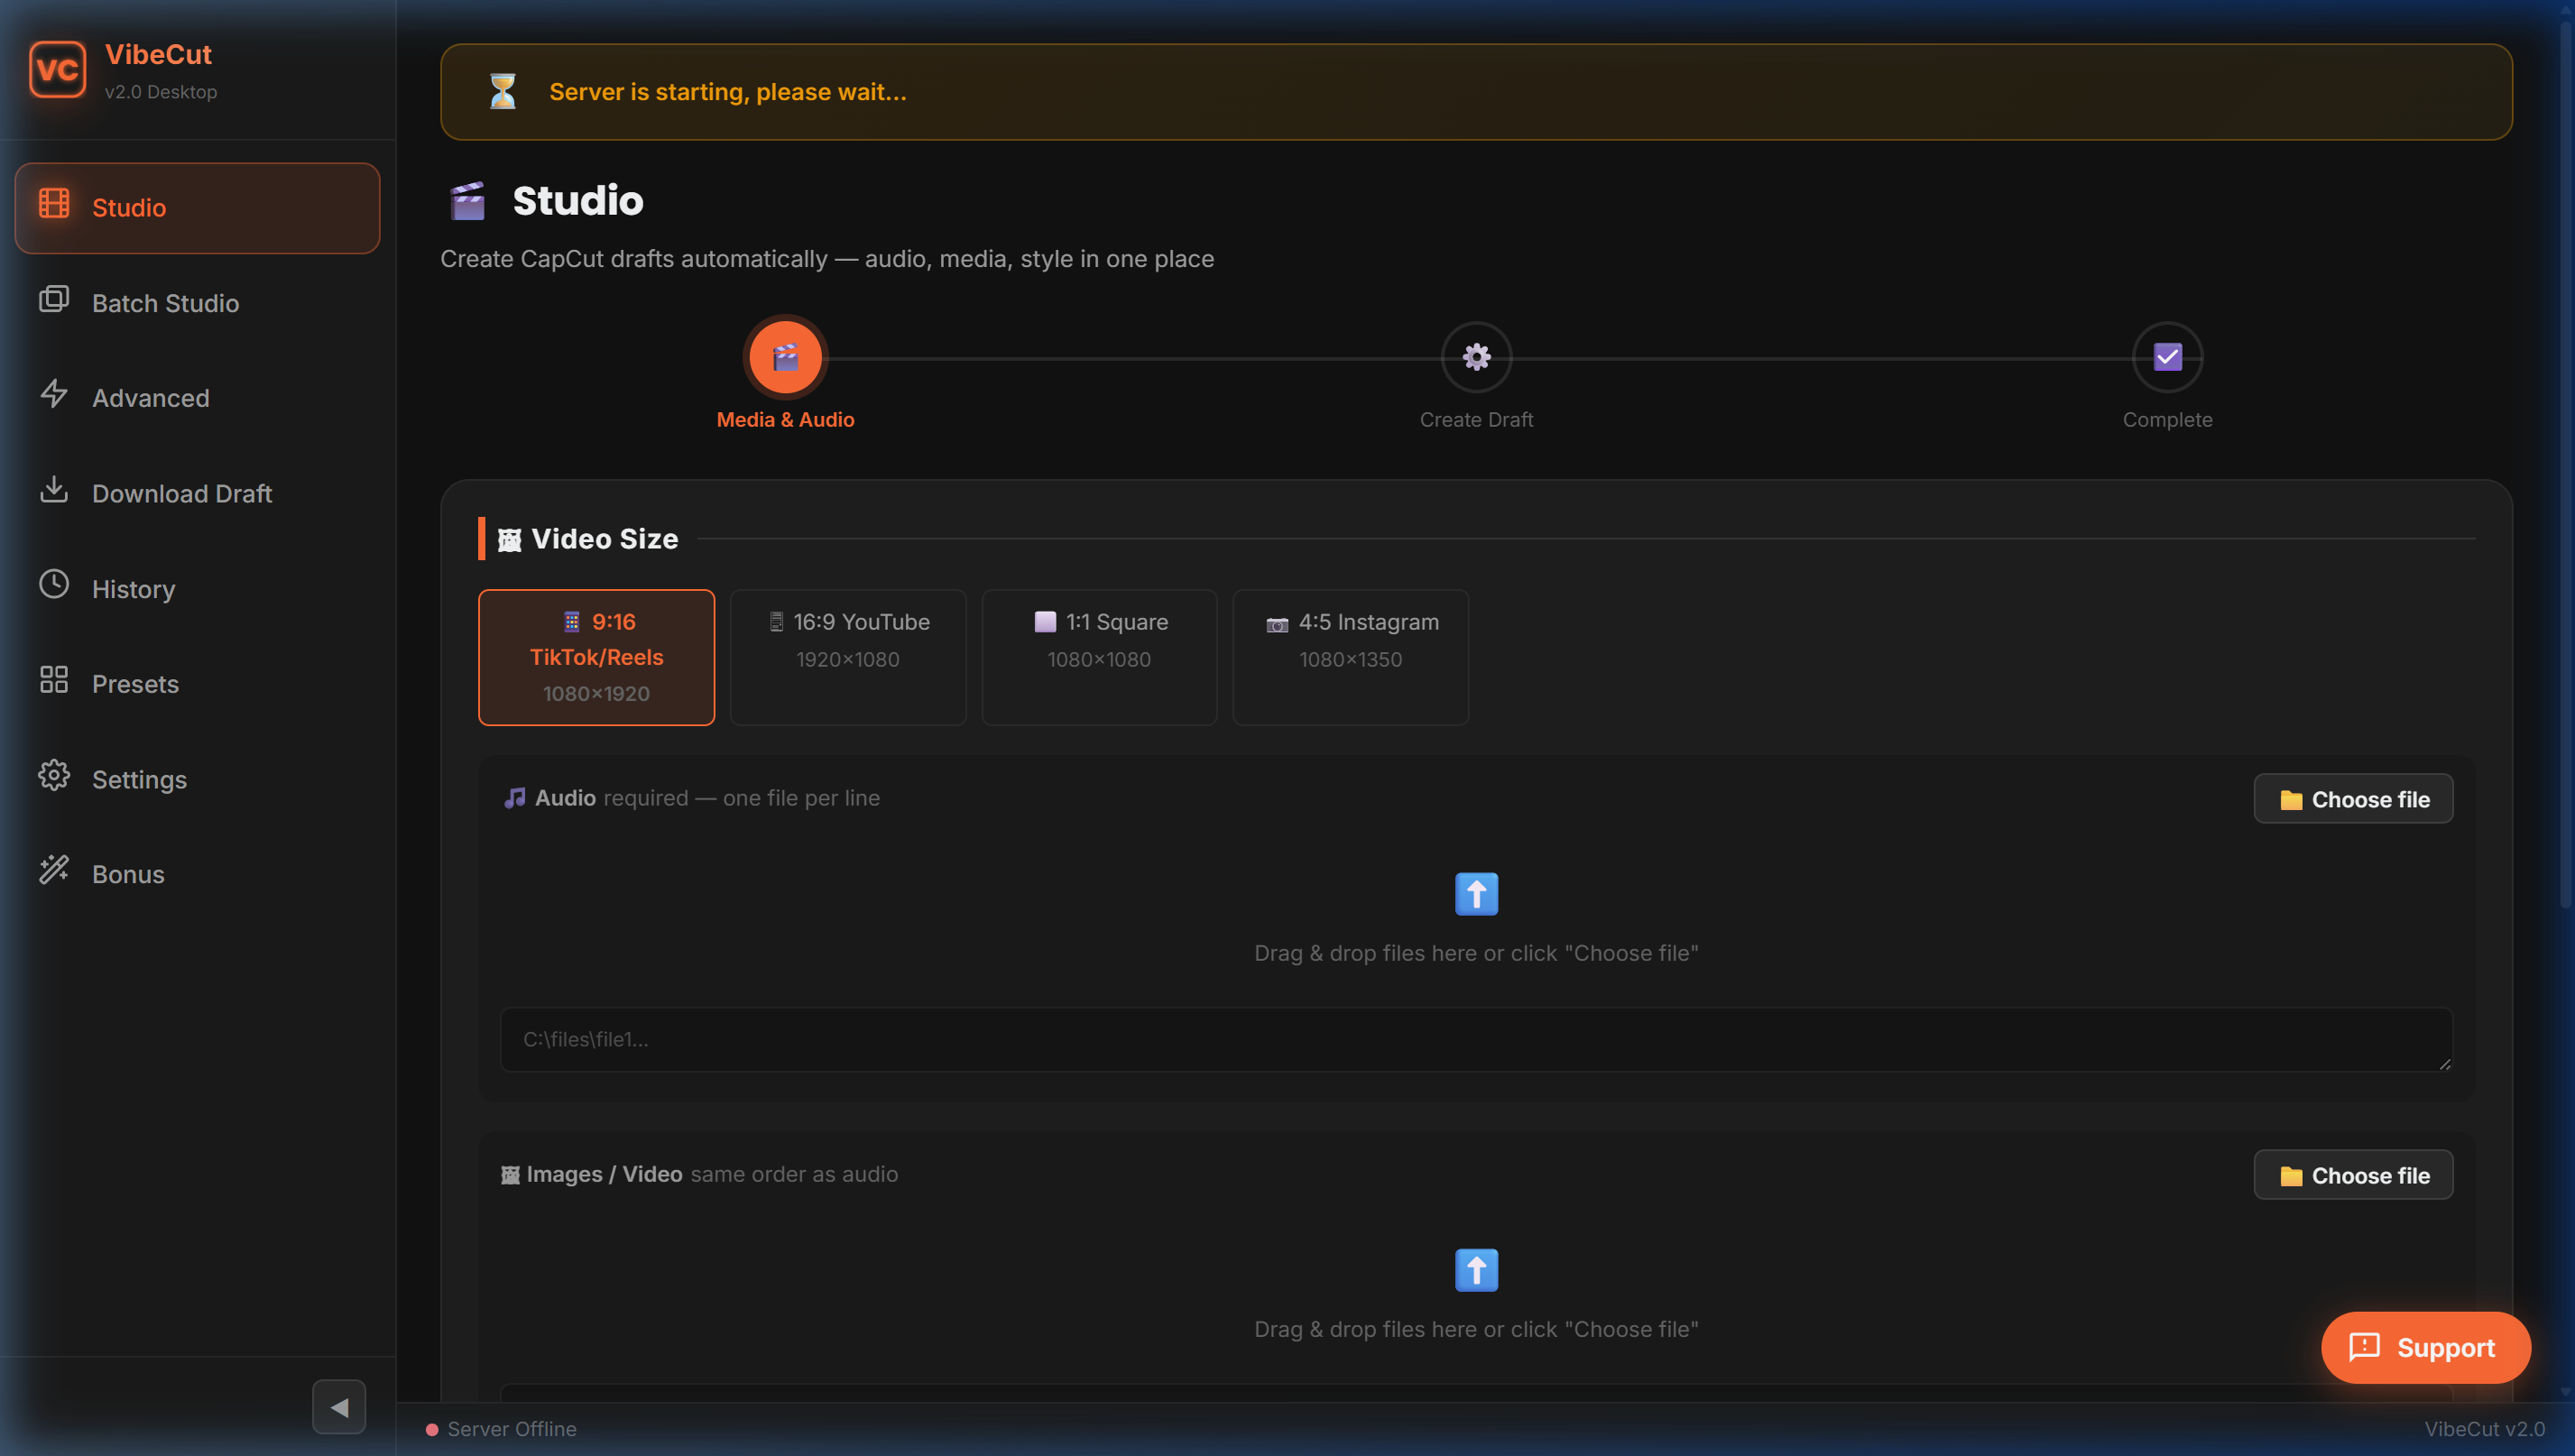
Task: Click the "v2.0 Desktop" version label
Action: point(161,92)
